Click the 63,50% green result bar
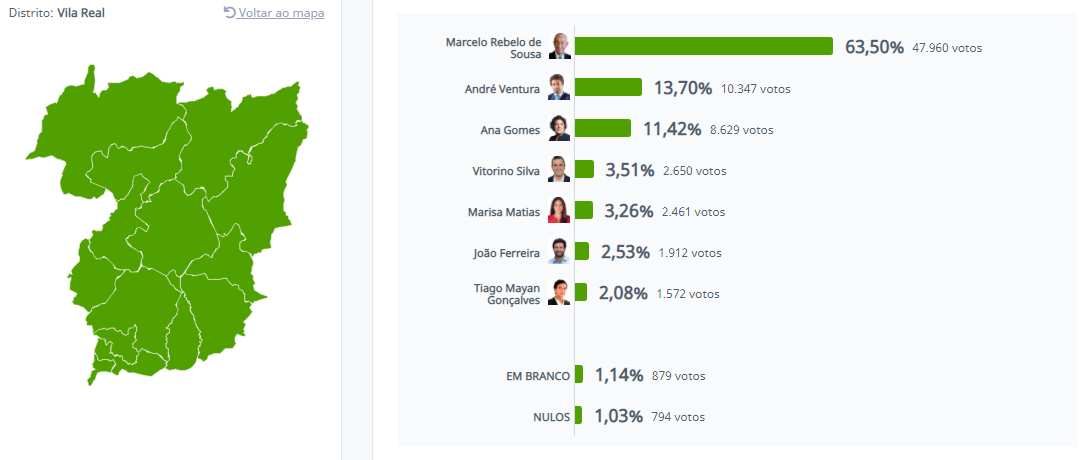 tap(703, 47)
